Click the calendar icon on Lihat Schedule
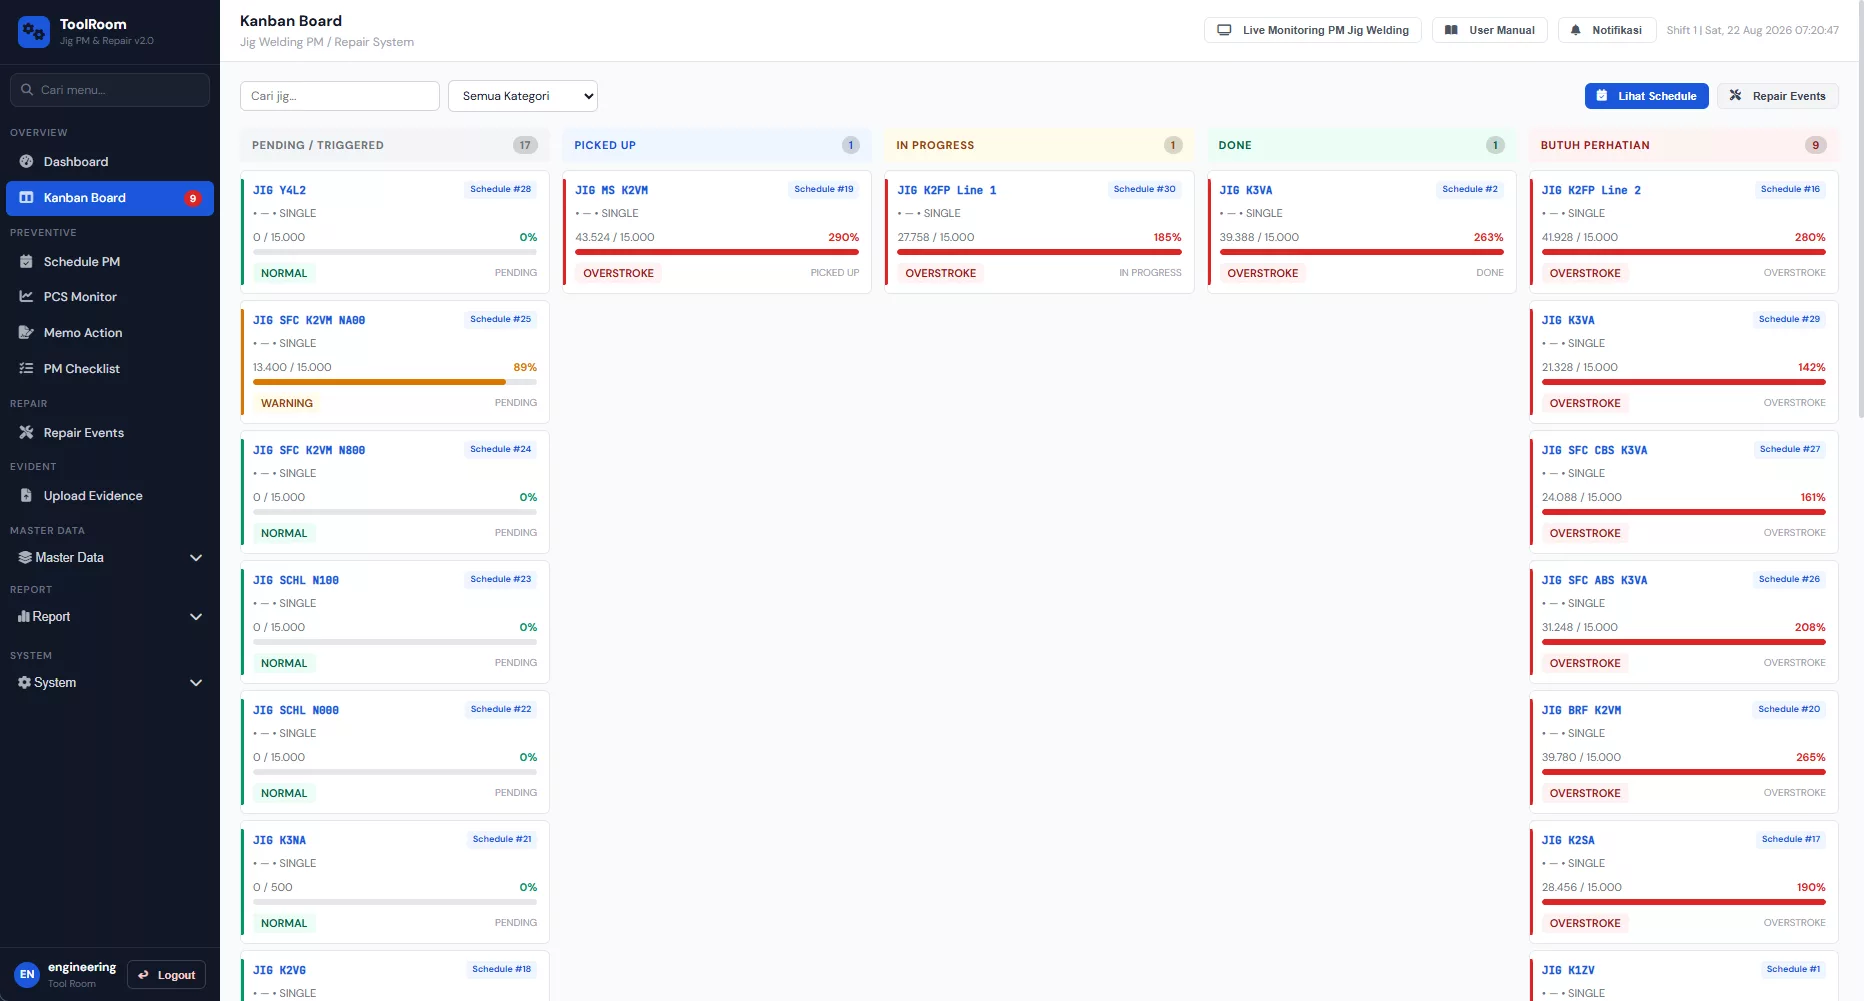 coord(1602,96)
